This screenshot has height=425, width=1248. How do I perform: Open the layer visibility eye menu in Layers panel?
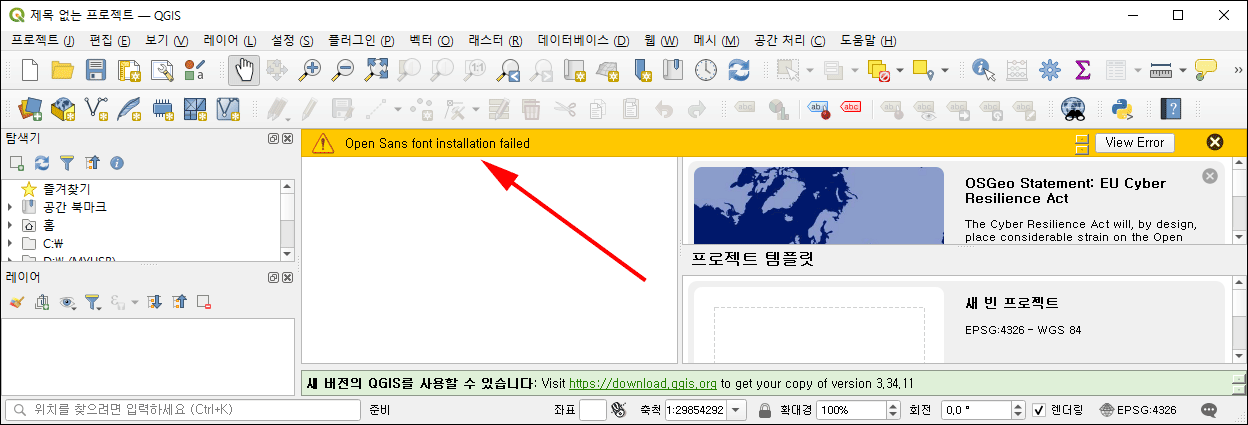pos(68,301)
